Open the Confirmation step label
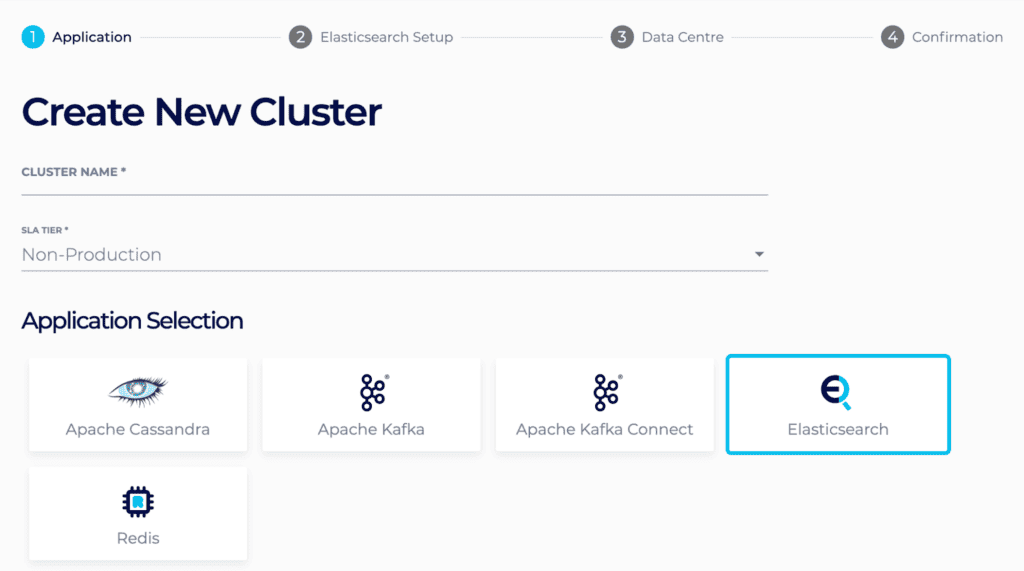 coord(957,37)
